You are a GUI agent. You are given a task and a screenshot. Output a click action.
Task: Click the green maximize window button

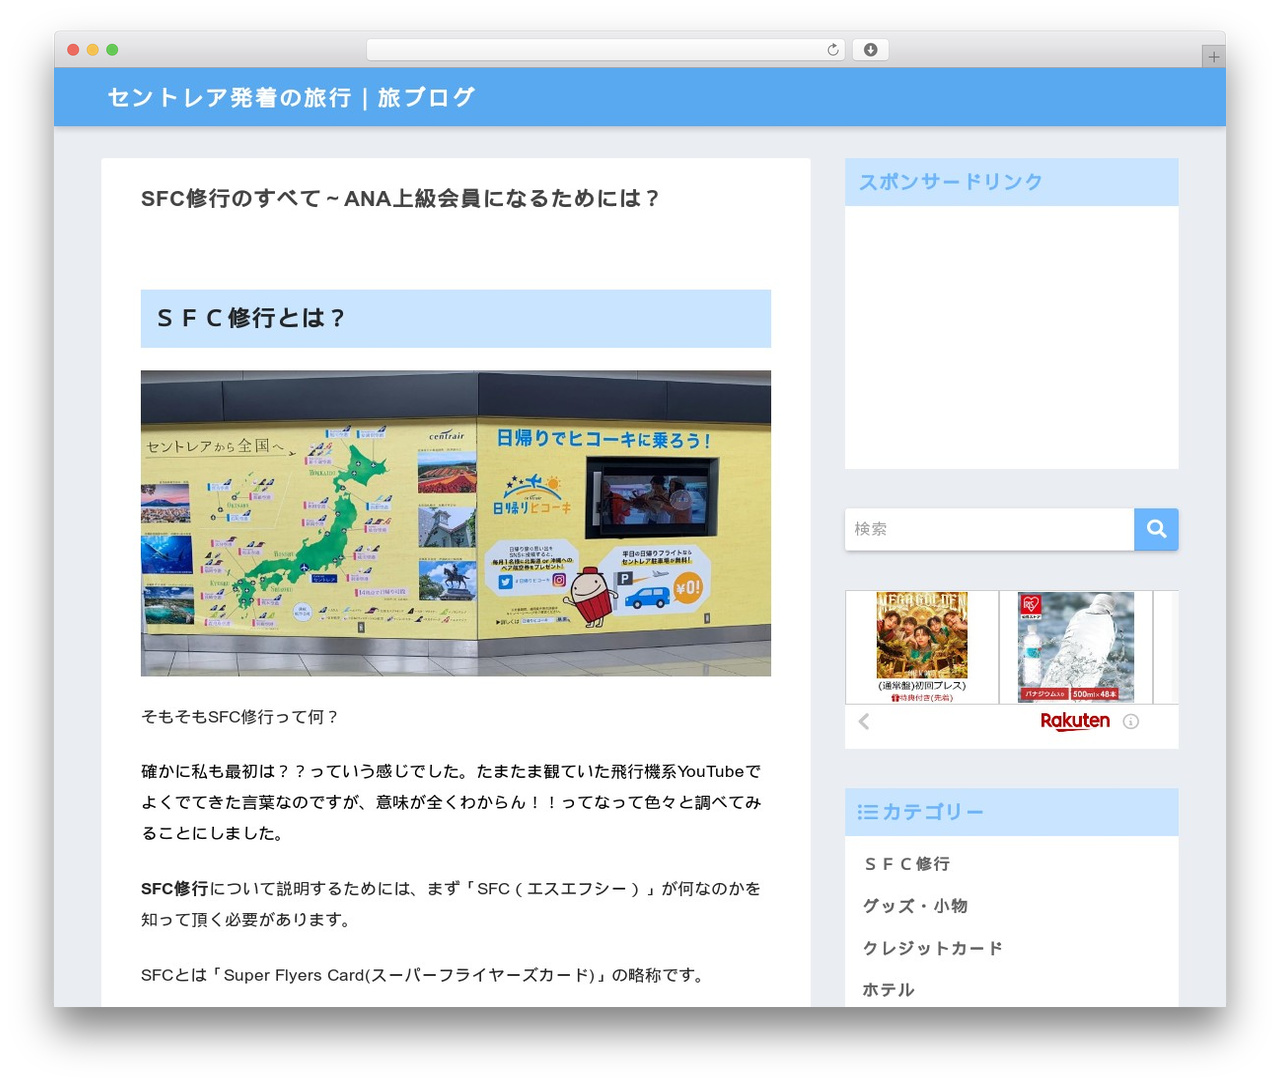point(112,50)
